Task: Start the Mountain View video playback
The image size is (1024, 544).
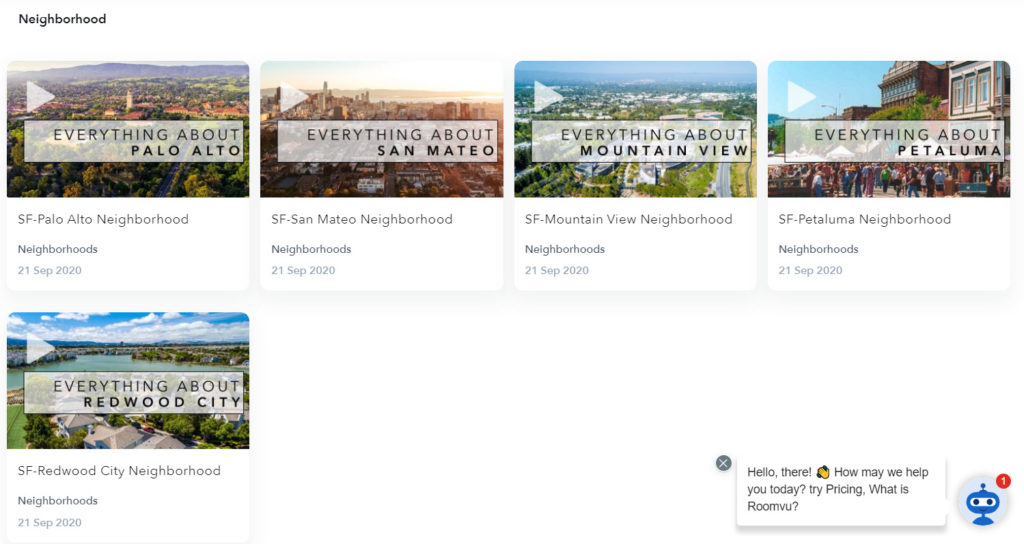Action: (548, 96)
